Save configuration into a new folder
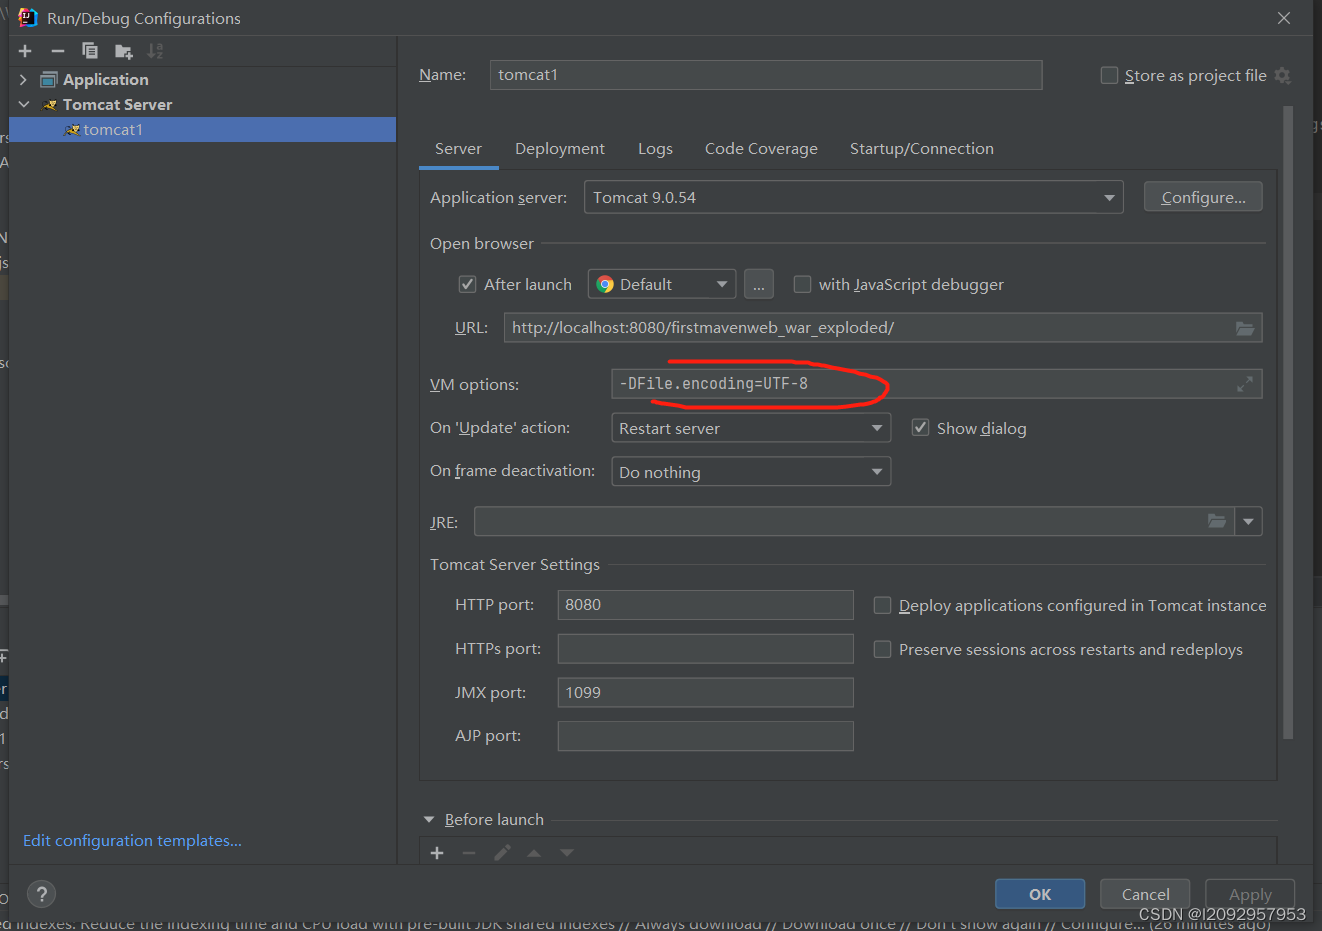 123,51
